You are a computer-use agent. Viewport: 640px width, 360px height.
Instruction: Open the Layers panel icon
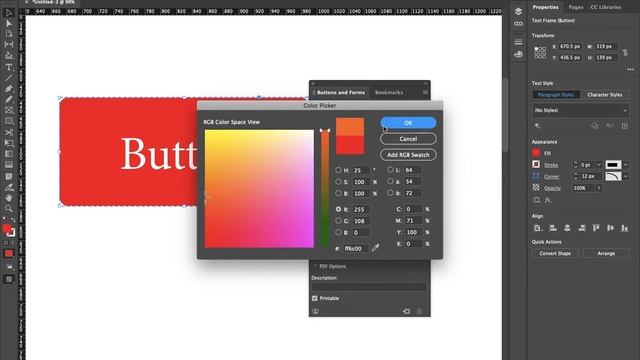click(518, 11)
